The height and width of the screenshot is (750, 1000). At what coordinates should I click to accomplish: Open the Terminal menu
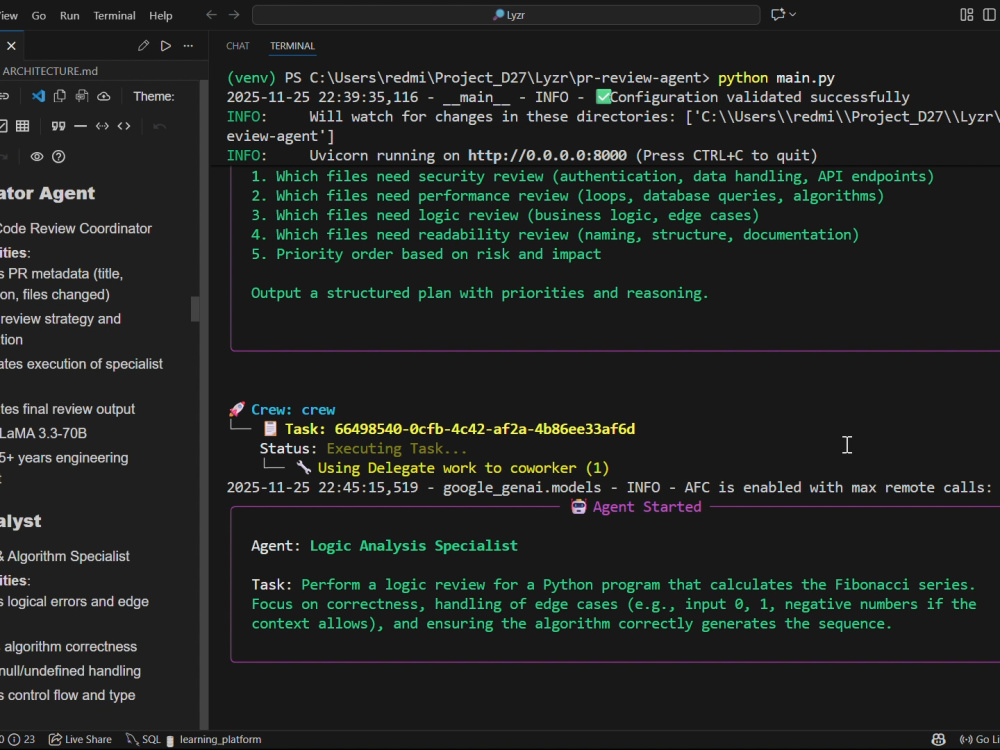[x=114, y=15]
